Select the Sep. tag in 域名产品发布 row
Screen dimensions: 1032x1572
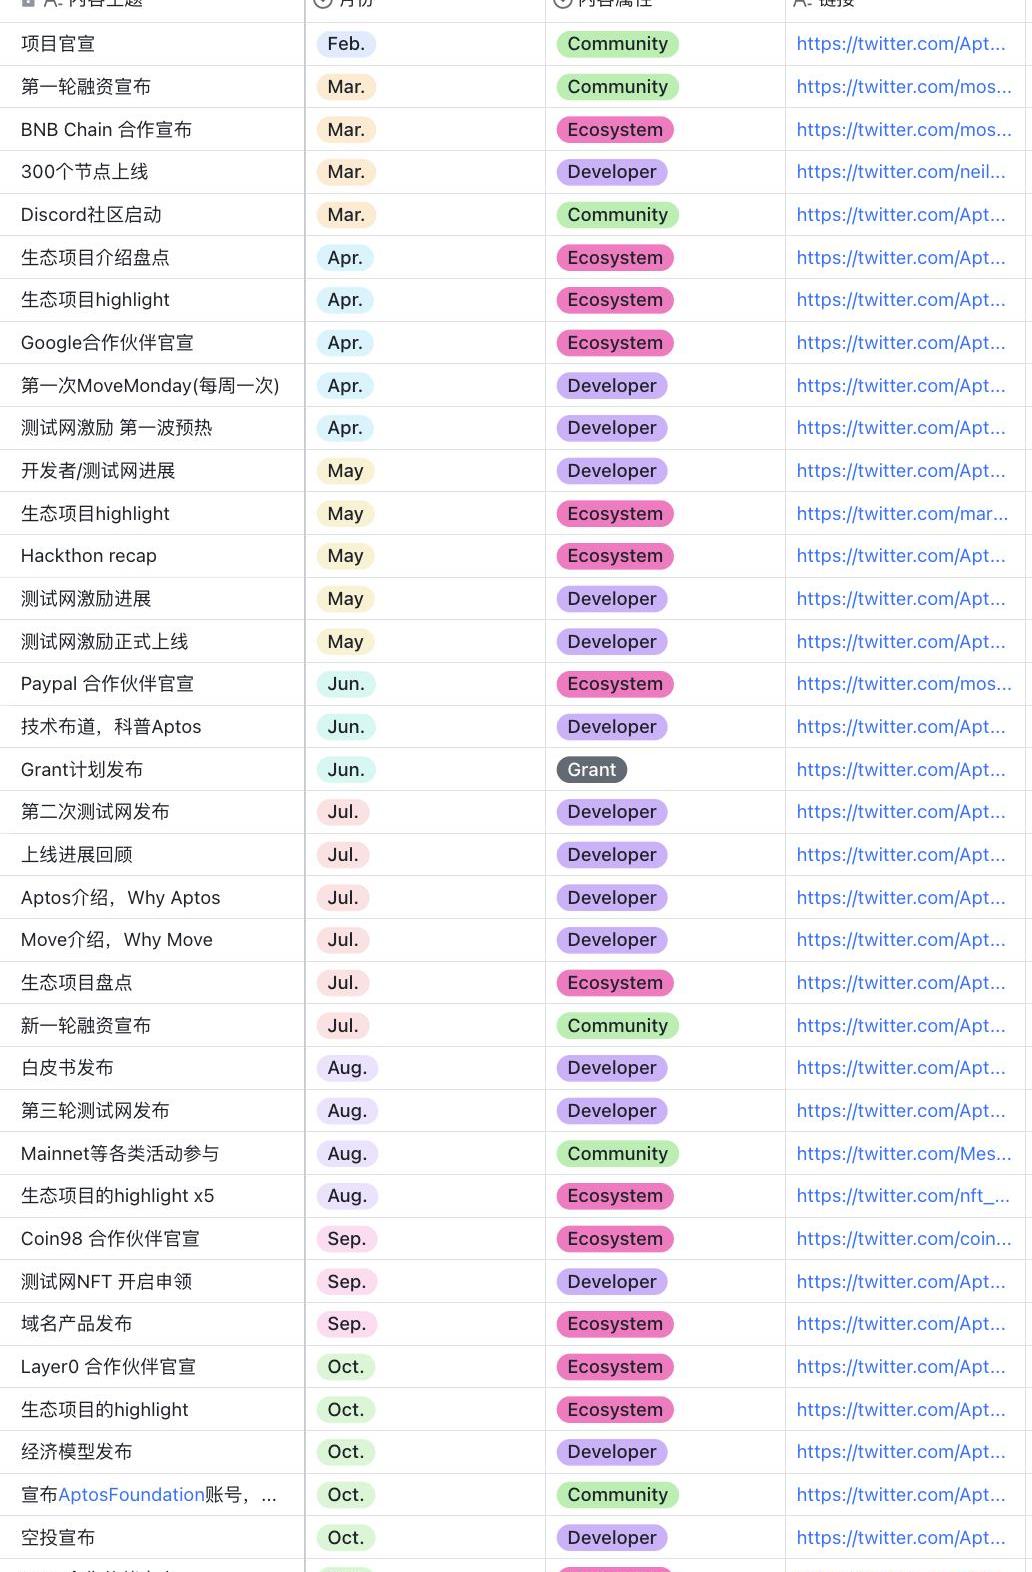346,1324
